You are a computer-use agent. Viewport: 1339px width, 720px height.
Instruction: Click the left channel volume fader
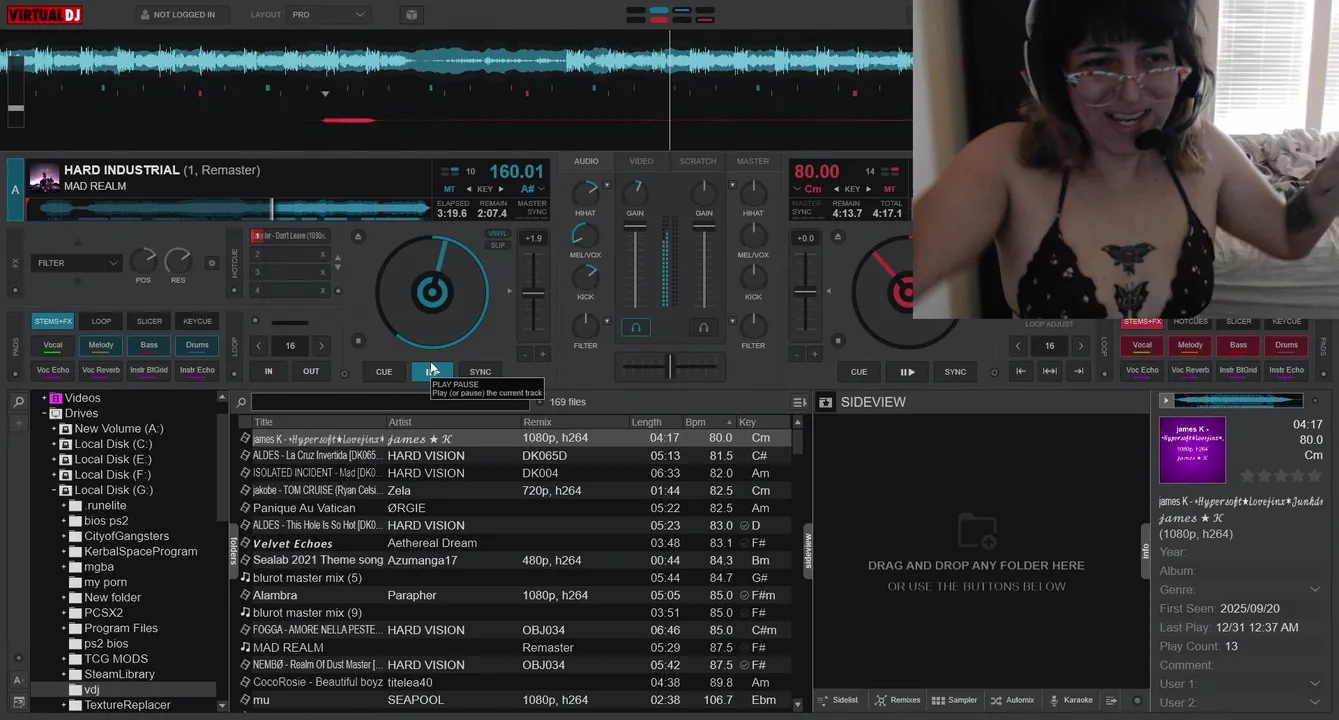pos(635,228)
